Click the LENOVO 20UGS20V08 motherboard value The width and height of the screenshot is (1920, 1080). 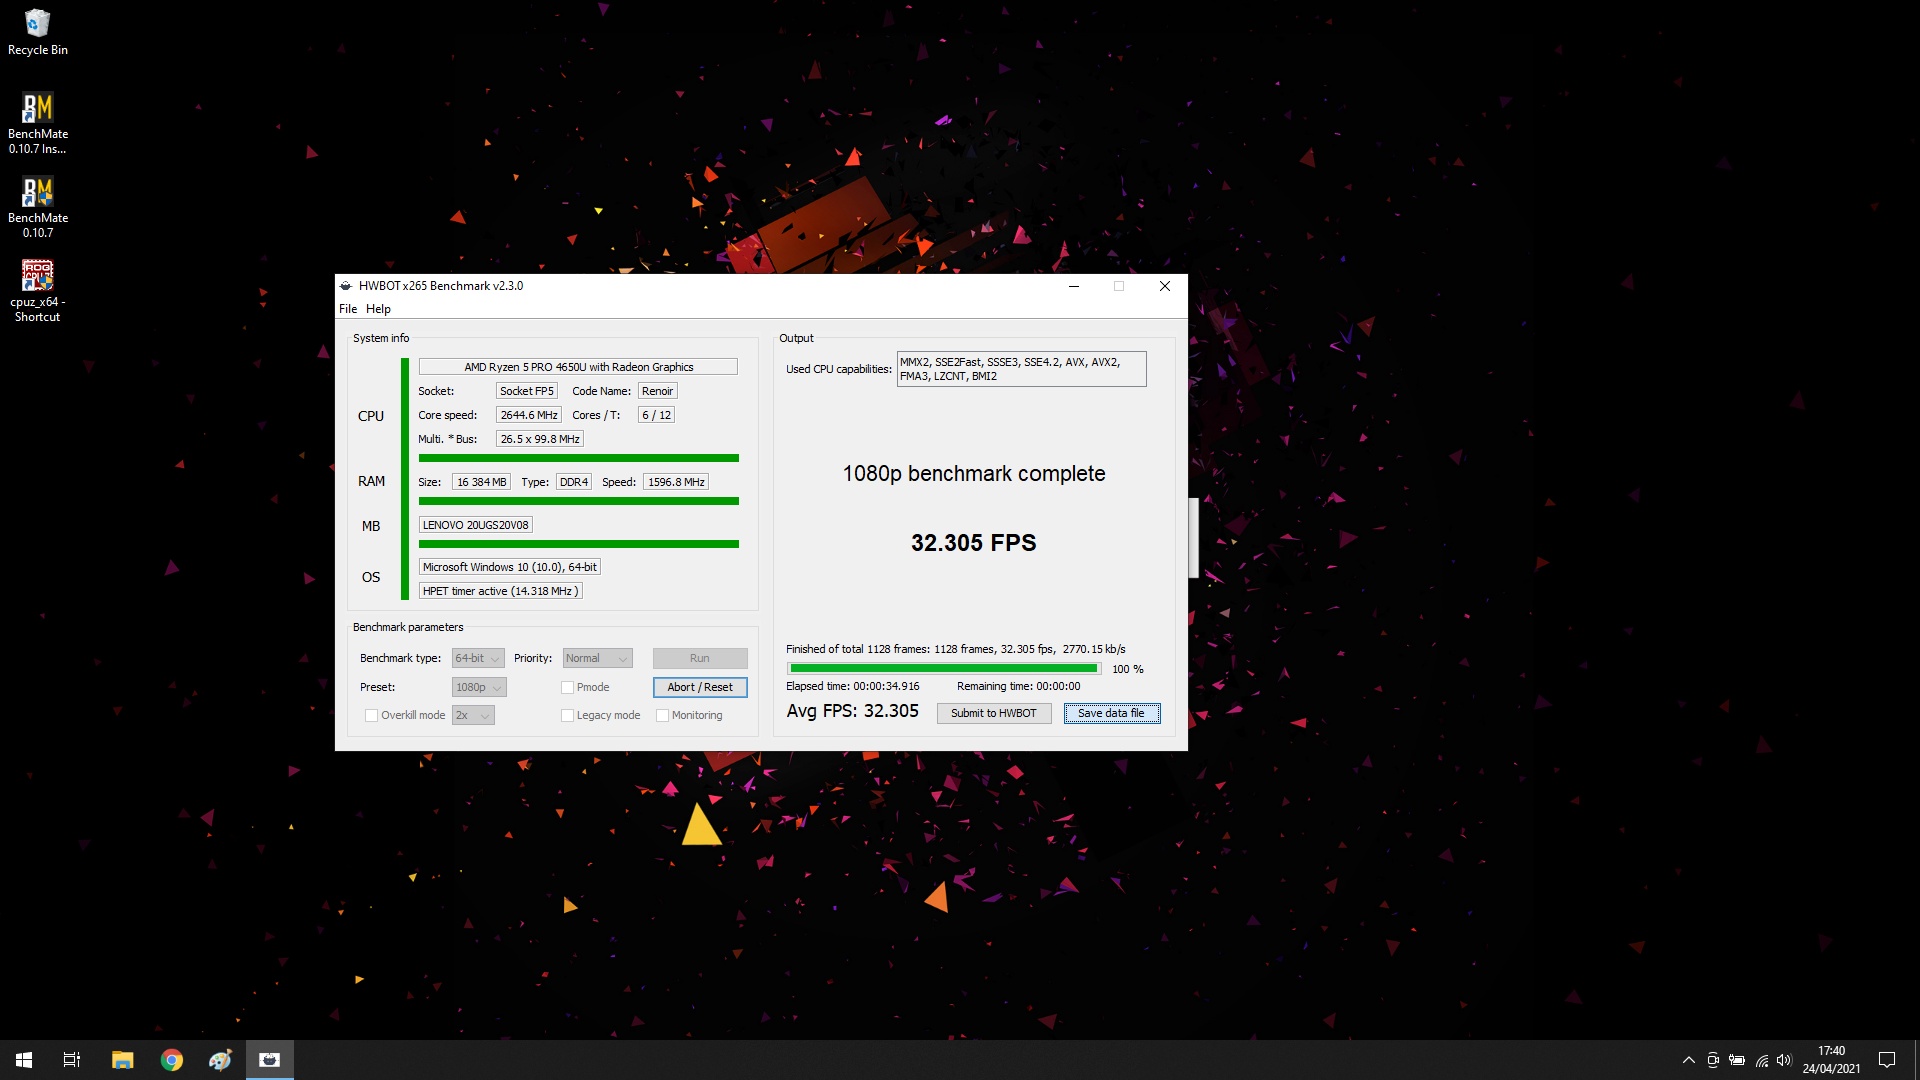475,525
